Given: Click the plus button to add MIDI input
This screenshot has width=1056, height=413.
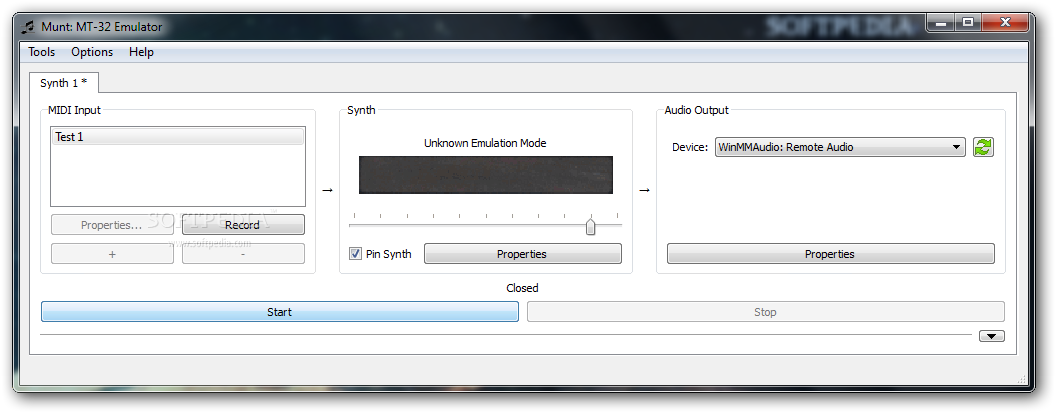Looking at the screenshot, I should (112, 254).
